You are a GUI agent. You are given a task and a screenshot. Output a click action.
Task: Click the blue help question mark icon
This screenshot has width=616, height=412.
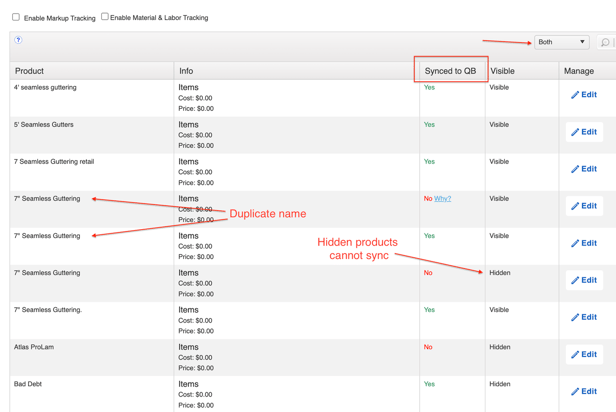18,40
